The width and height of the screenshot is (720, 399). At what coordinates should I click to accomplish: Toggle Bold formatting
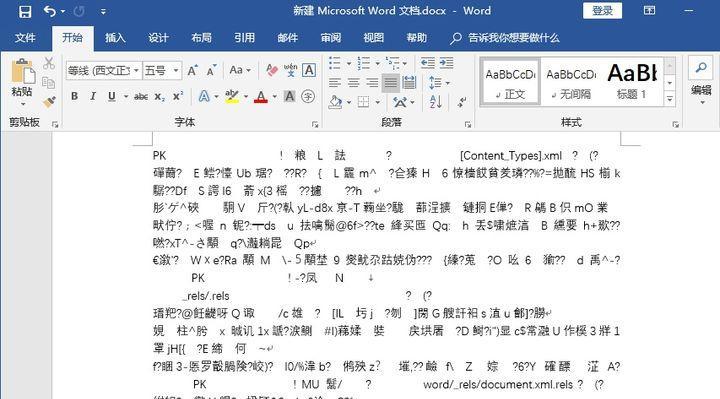click(74, 96)
